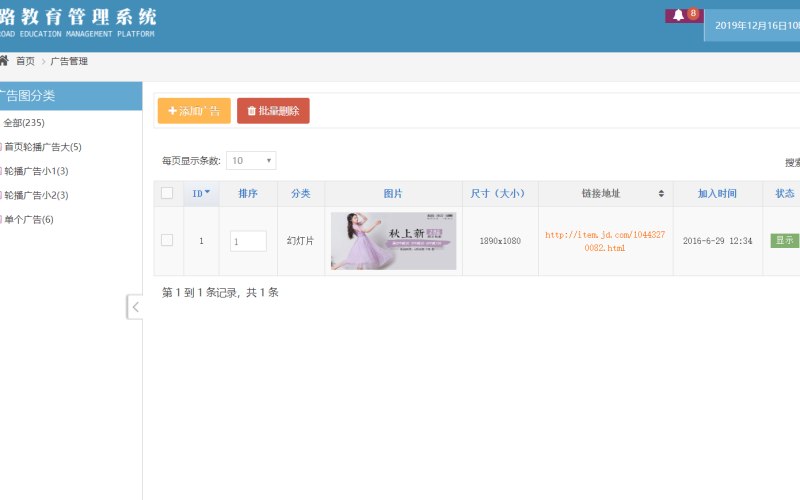Click the 排序 column header
Screen dimensions: 800x500
pos(248,193)
